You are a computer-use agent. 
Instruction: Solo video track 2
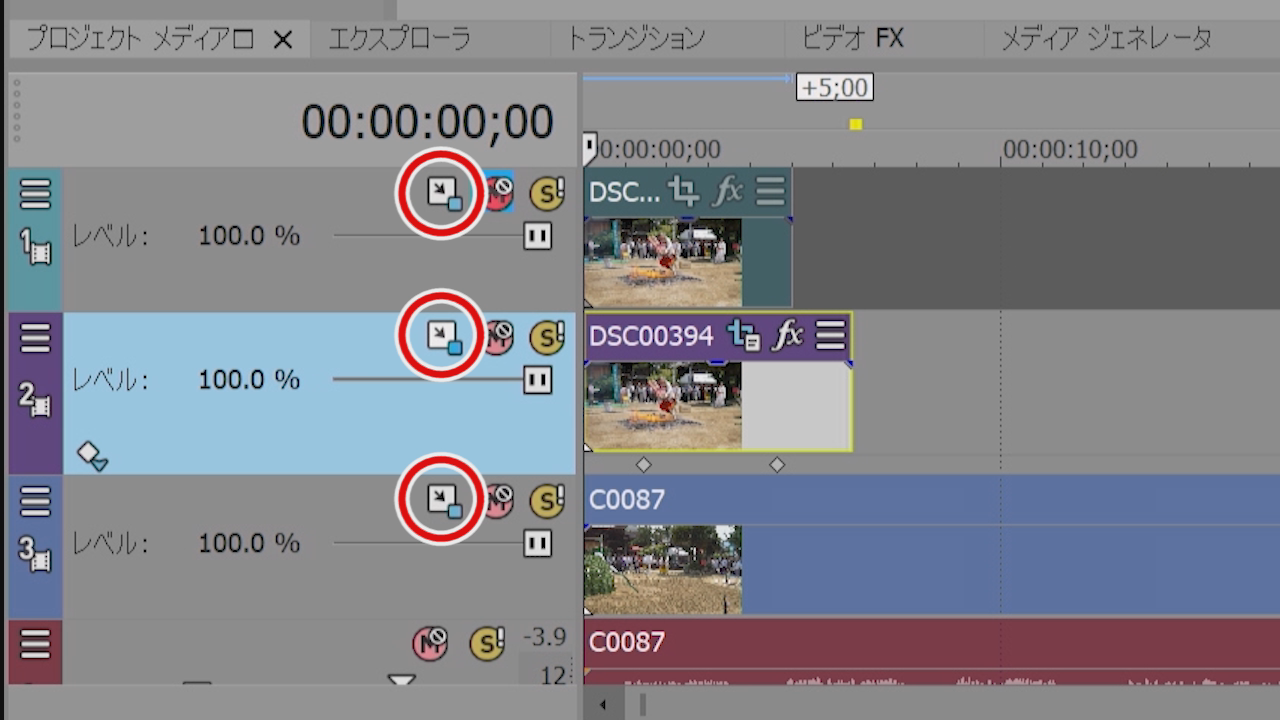(x=547, y=337)
